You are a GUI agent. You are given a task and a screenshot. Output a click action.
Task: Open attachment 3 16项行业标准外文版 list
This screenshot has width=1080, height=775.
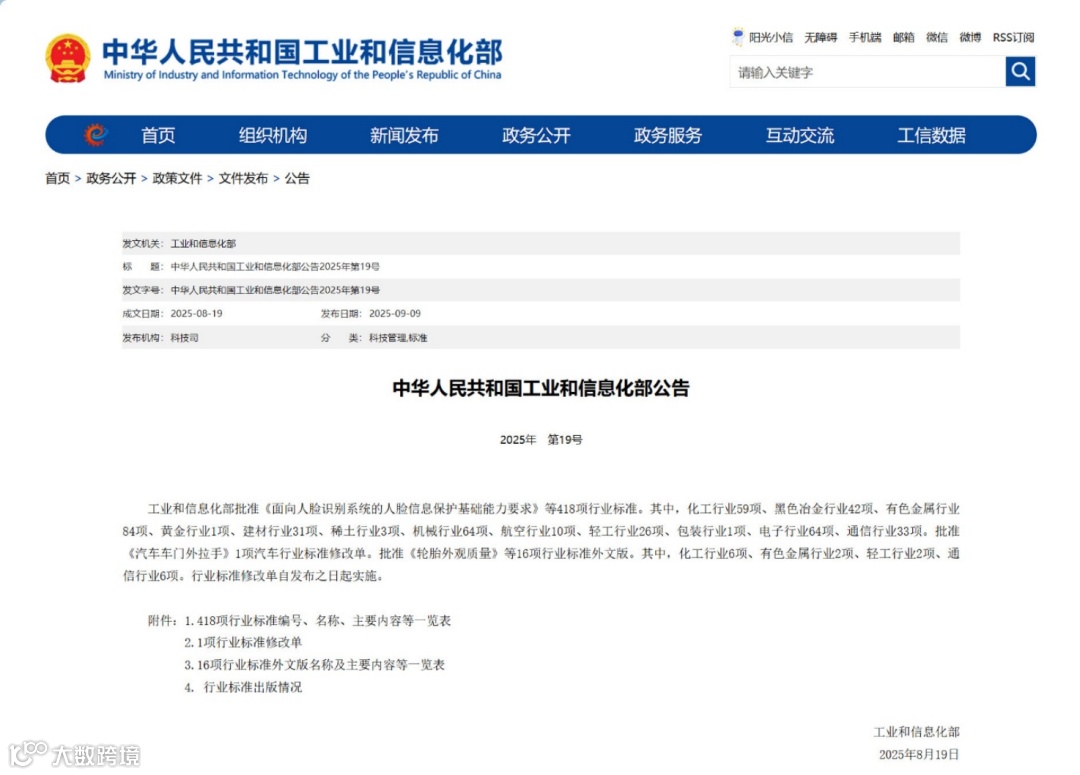click(315, 665)
